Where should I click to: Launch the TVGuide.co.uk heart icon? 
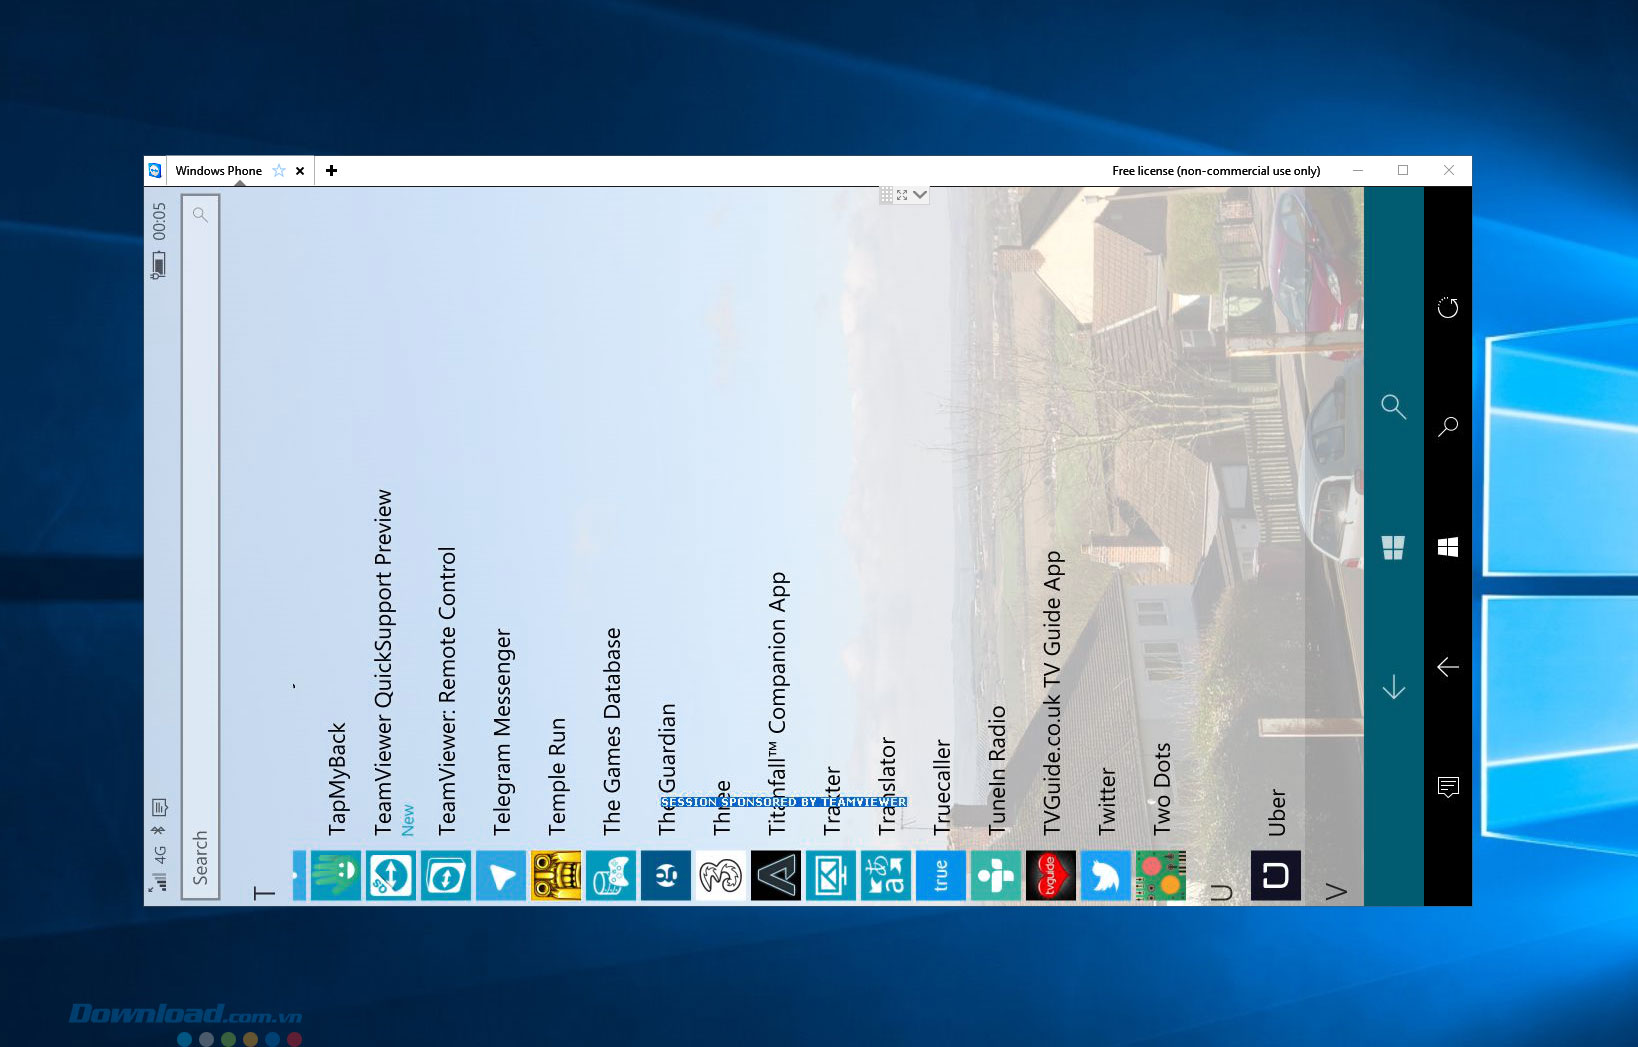tap(1051, 876)
